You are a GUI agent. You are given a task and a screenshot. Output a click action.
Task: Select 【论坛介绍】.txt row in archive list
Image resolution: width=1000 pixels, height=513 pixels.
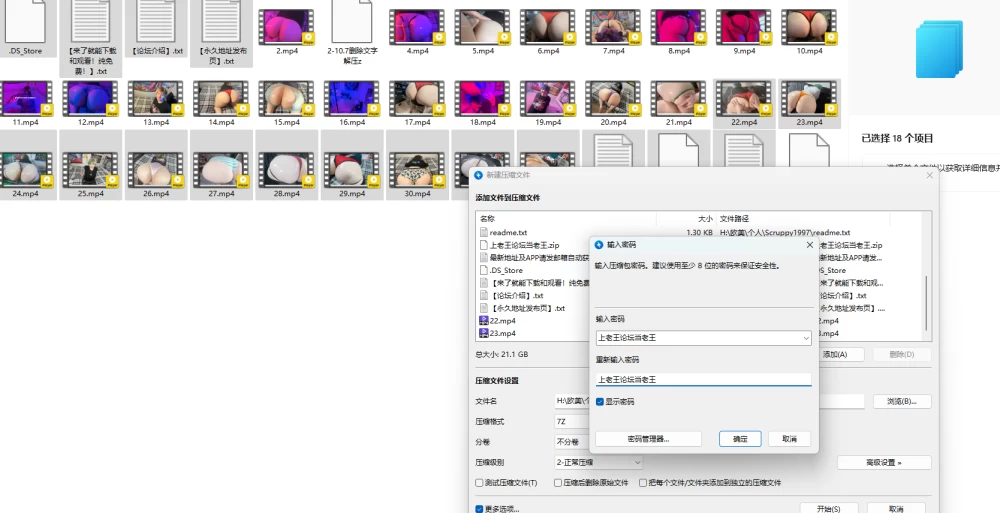tap(534, 295)
